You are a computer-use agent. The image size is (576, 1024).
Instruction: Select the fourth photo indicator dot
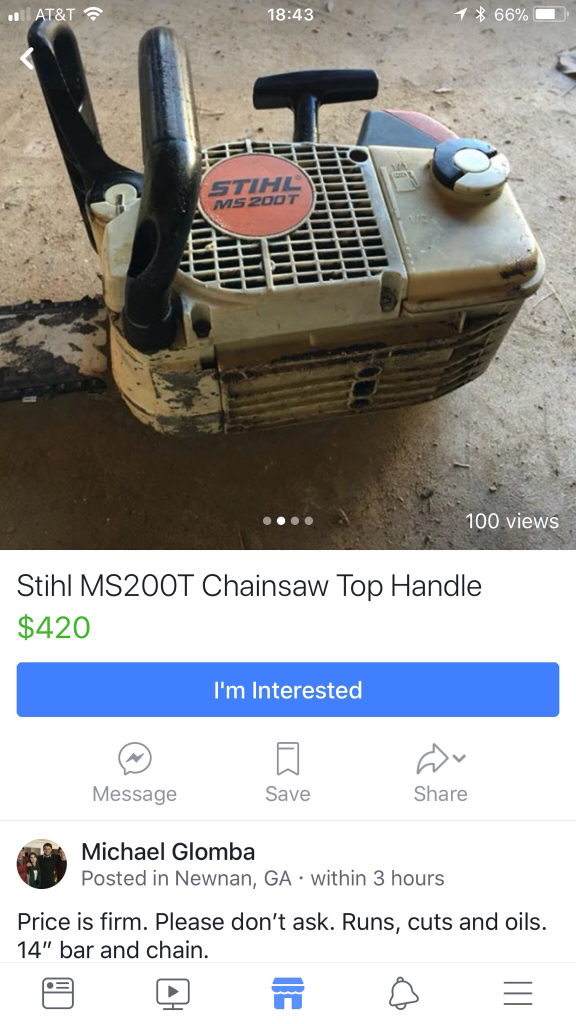pyautogui.click(x=309, y=521)
